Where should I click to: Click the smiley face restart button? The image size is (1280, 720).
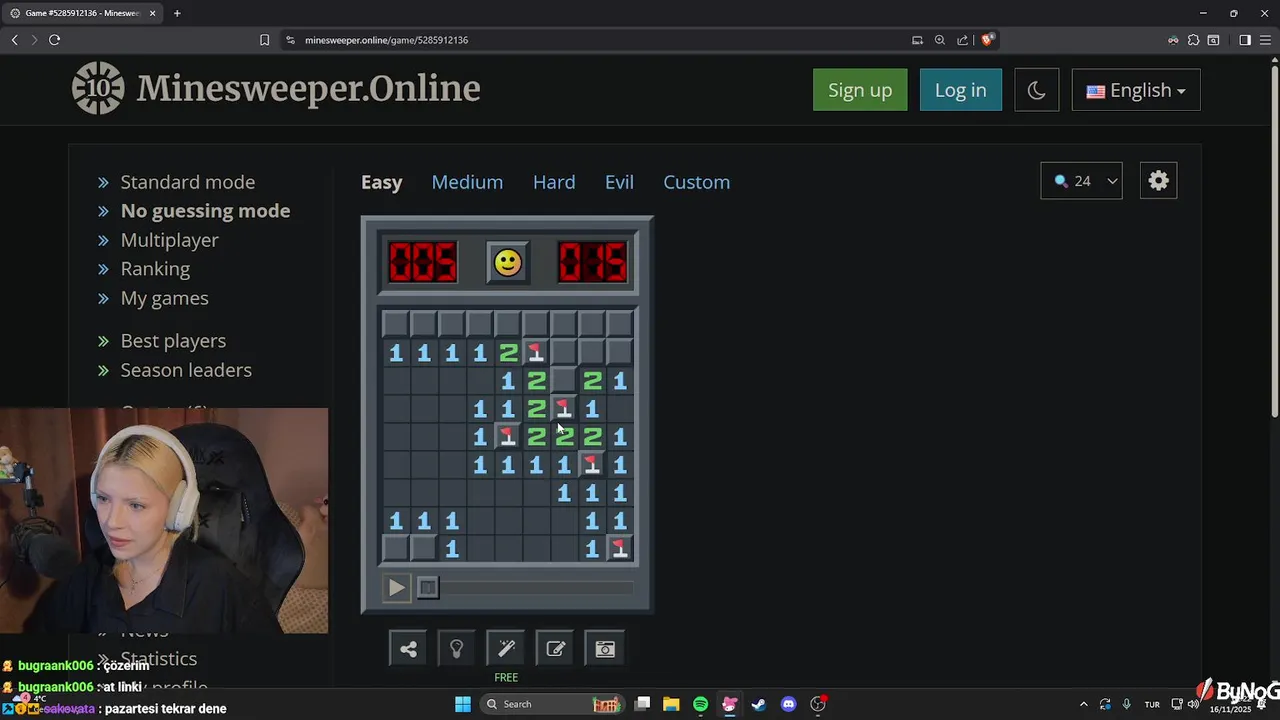point(508,262)
